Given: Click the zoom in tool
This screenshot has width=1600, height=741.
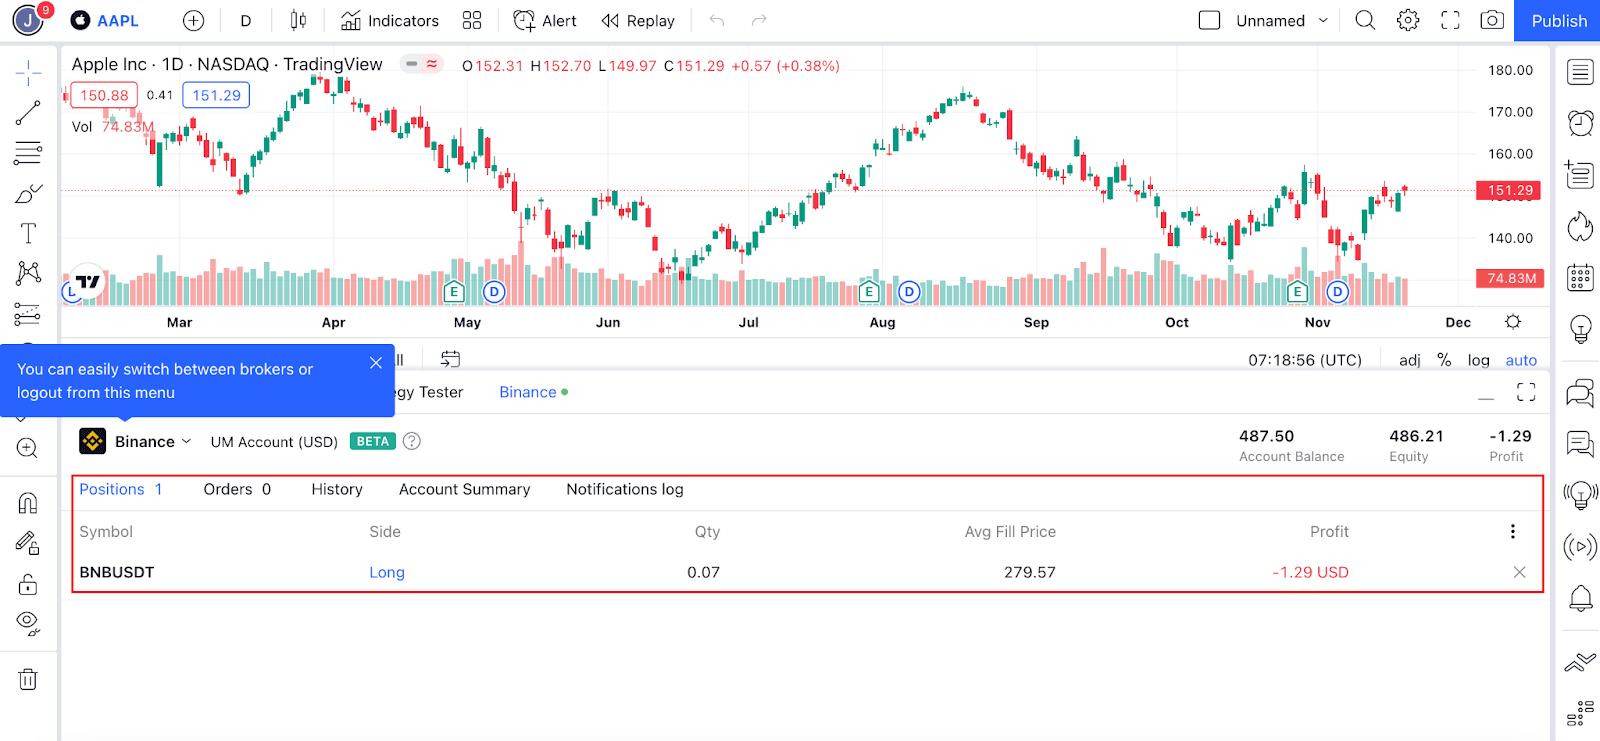Looking at the screenshot, I should [x=28, y=448].
